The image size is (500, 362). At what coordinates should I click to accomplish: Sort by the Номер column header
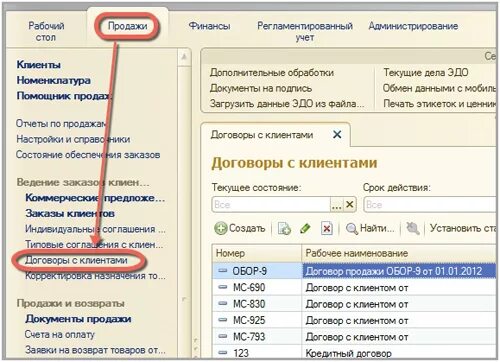(x=257, y=253)
